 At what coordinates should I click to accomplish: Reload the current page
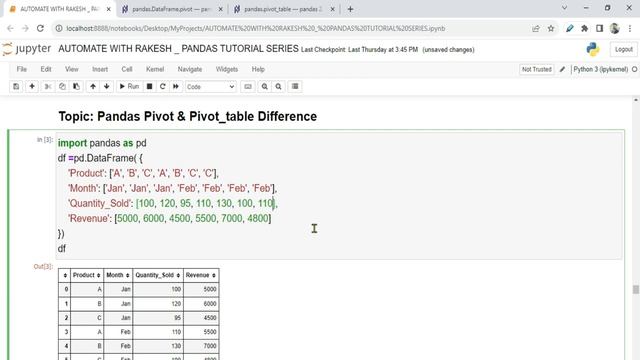(x=40, y=29)
